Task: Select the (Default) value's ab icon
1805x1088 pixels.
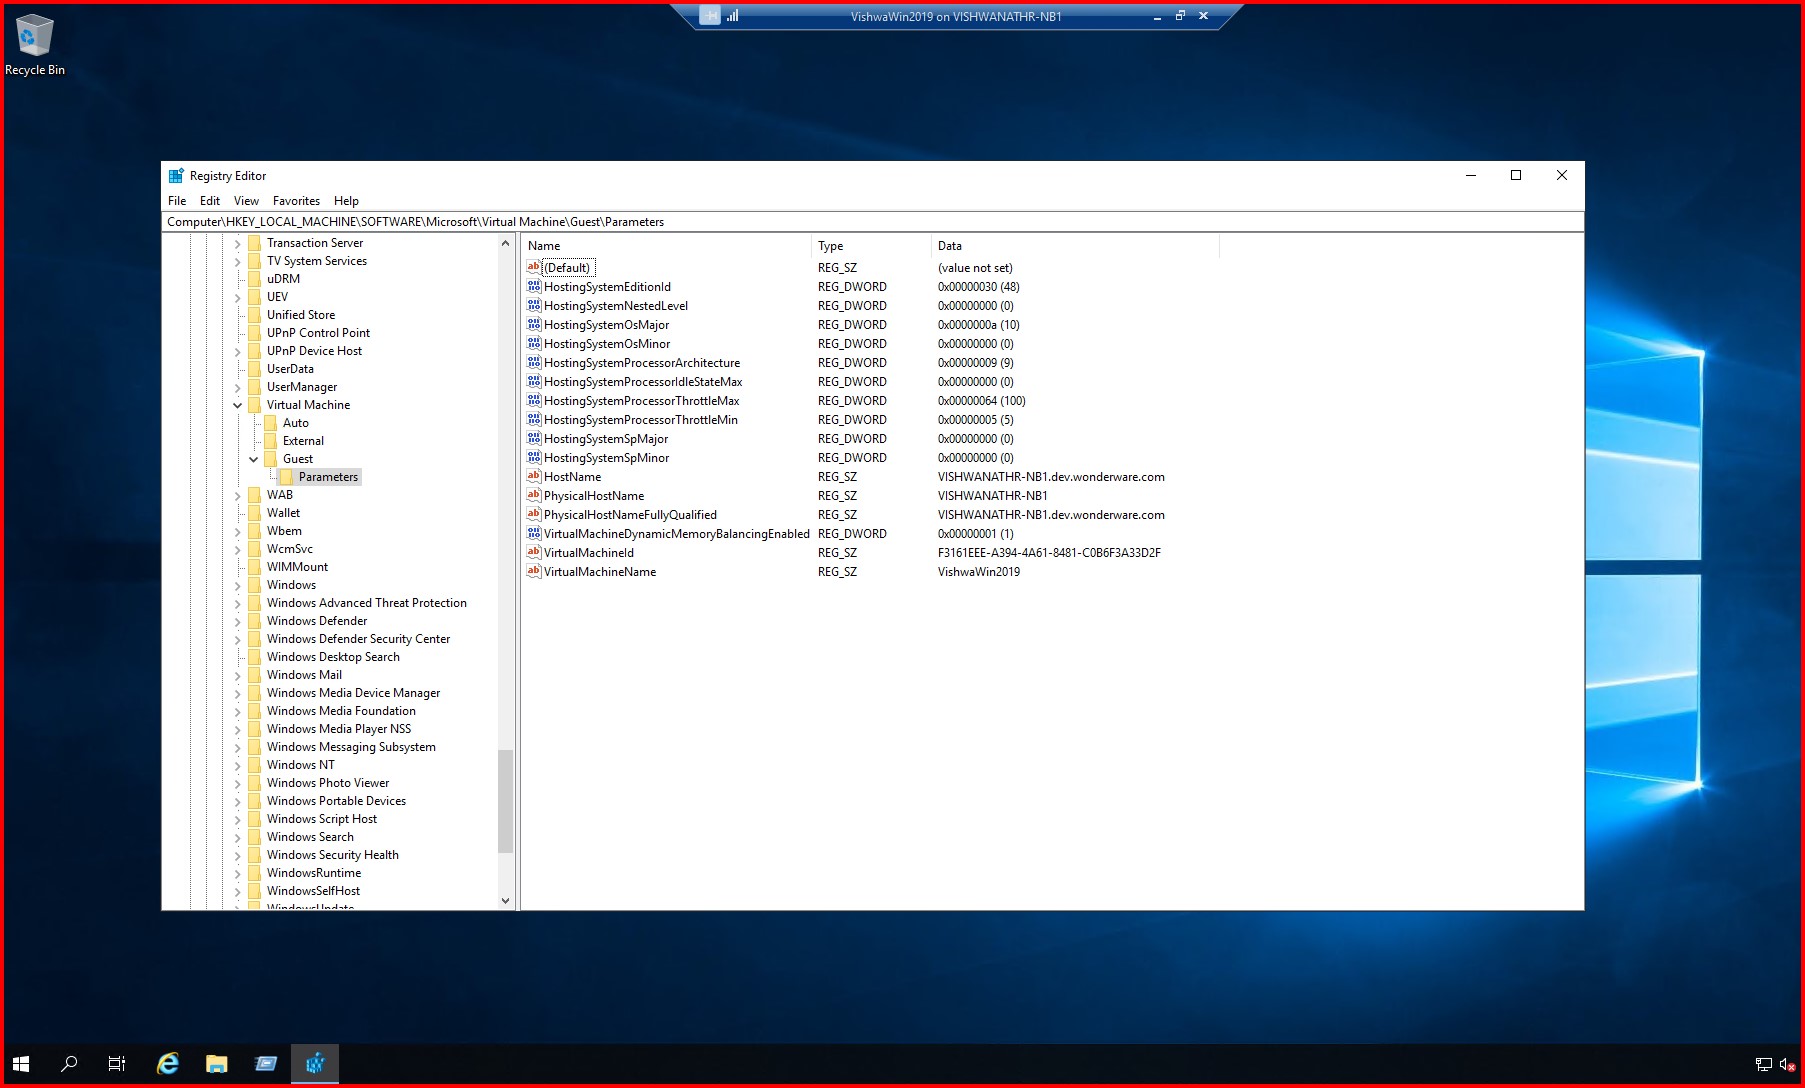Action: [x=534, y=267]
